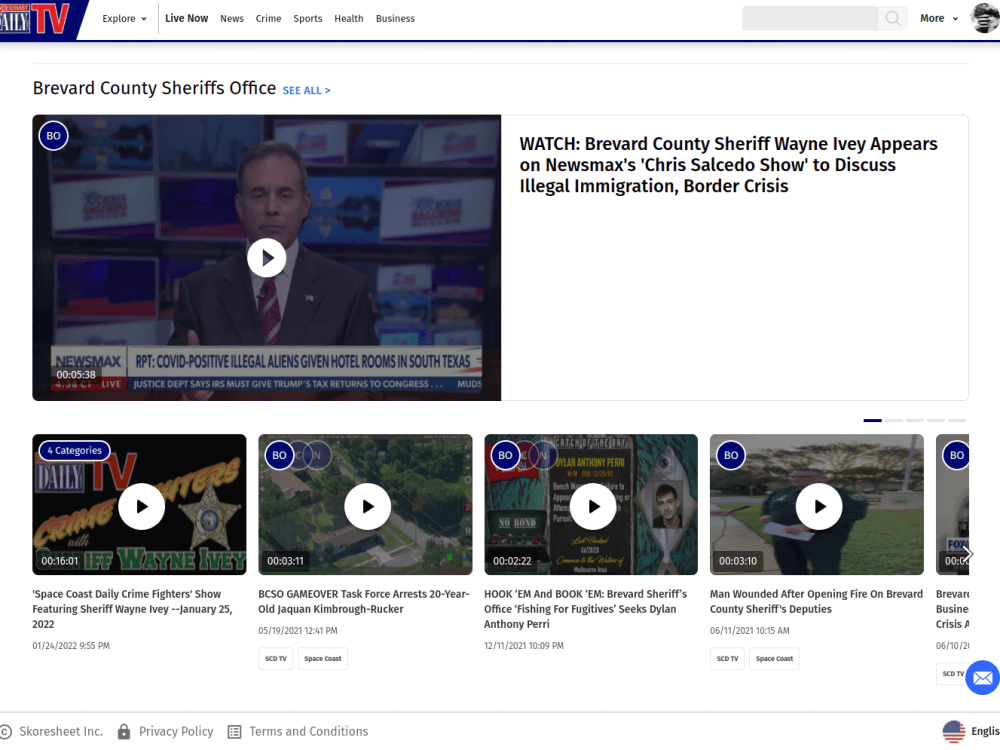Click the Privacy Policy lock icon
Viewport: 1000px width, 750px height.
click(x=124, y=732)
